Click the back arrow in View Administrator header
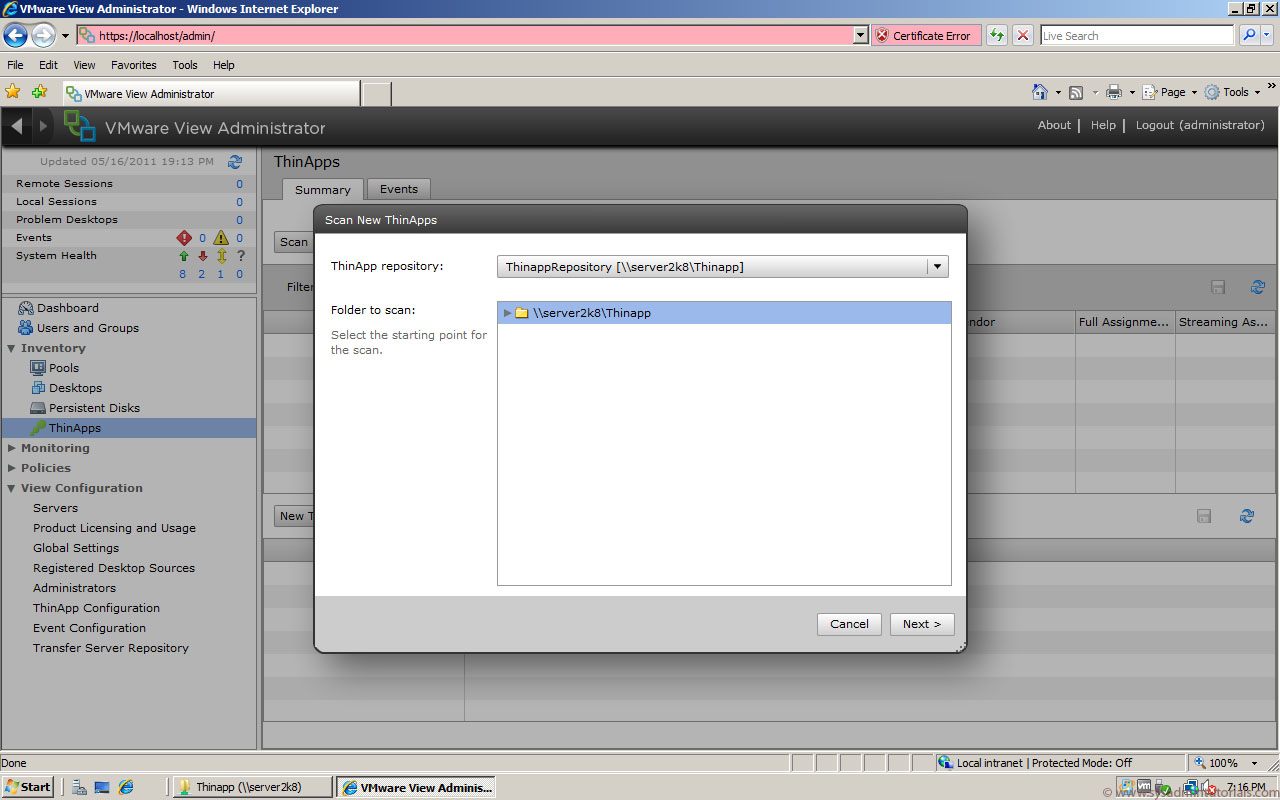 click(16, 127)
